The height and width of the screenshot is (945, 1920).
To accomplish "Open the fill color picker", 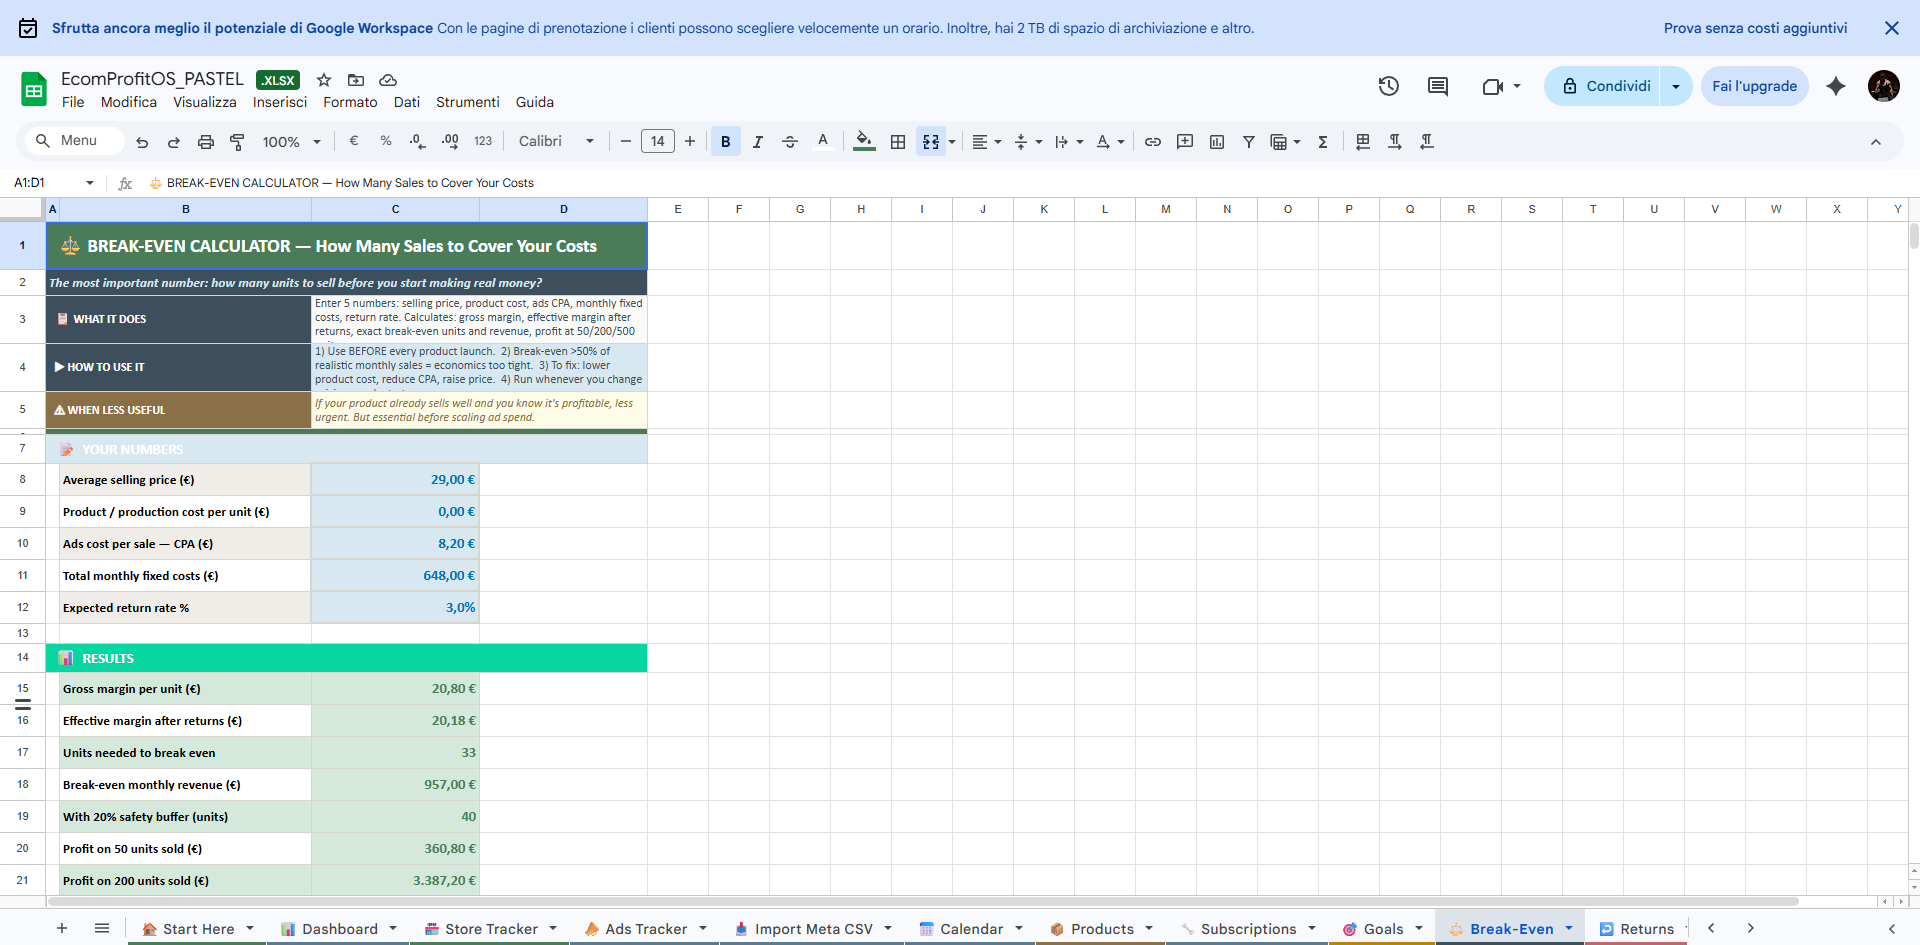I will tap(864, 142).
